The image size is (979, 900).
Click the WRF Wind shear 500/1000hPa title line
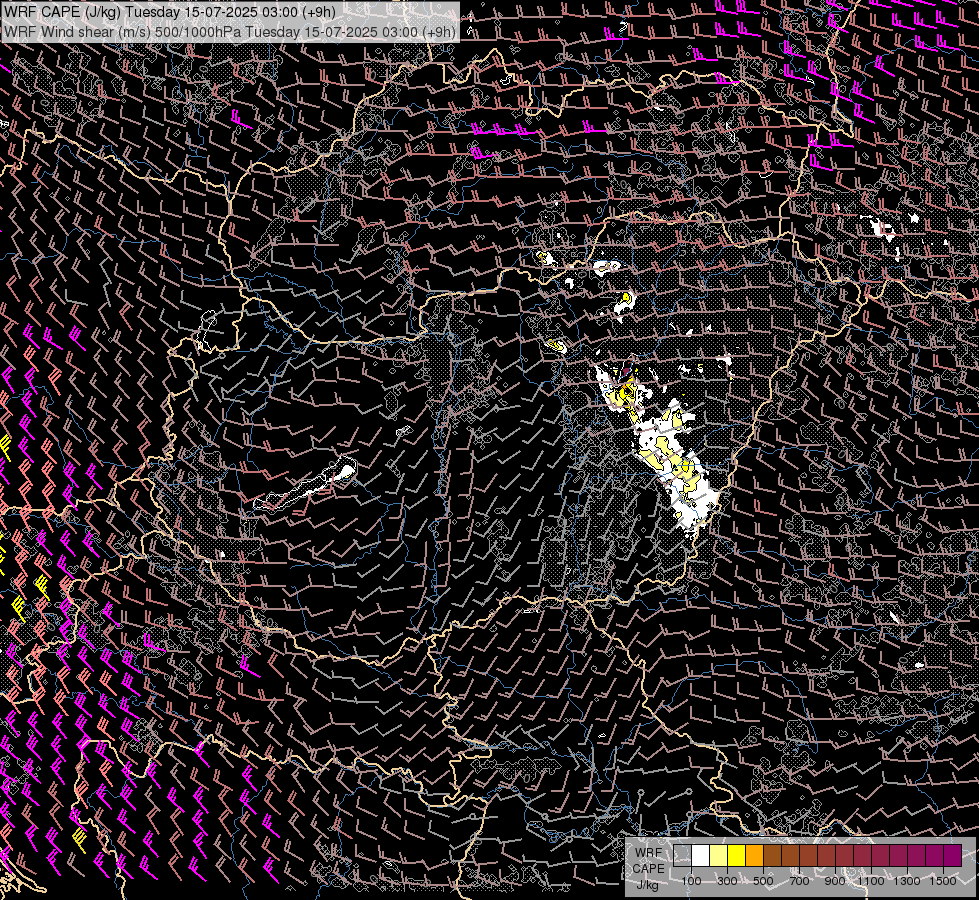[x=230, y=32]
